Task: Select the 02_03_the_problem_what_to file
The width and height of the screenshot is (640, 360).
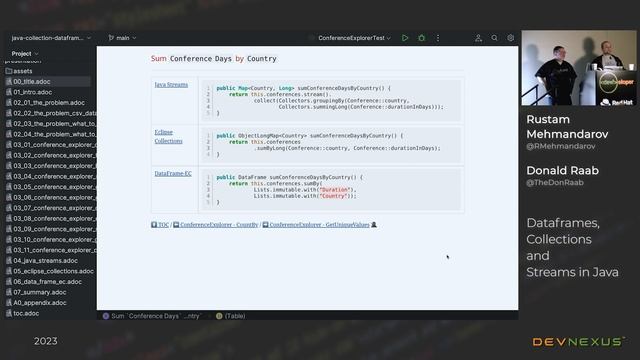Action: pos(51,124)
